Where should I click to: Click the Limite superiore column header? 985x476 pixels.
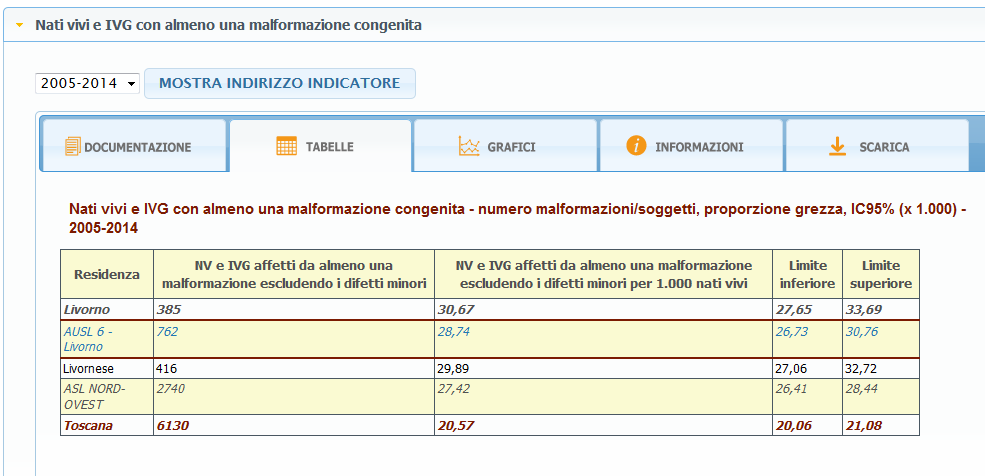tap(879, 274)
